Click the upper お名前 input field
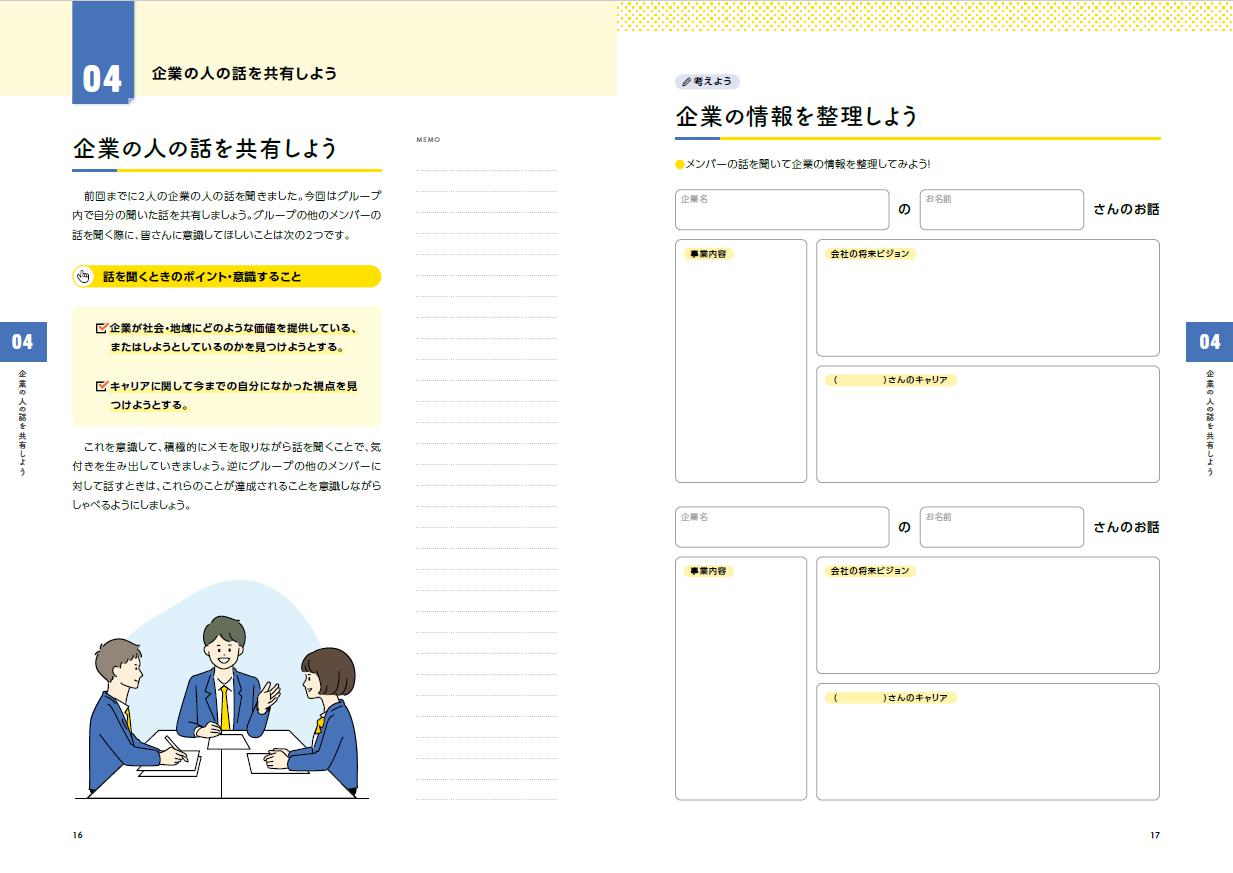The height and width of the screenshot is (873, 1233). 1002,210
